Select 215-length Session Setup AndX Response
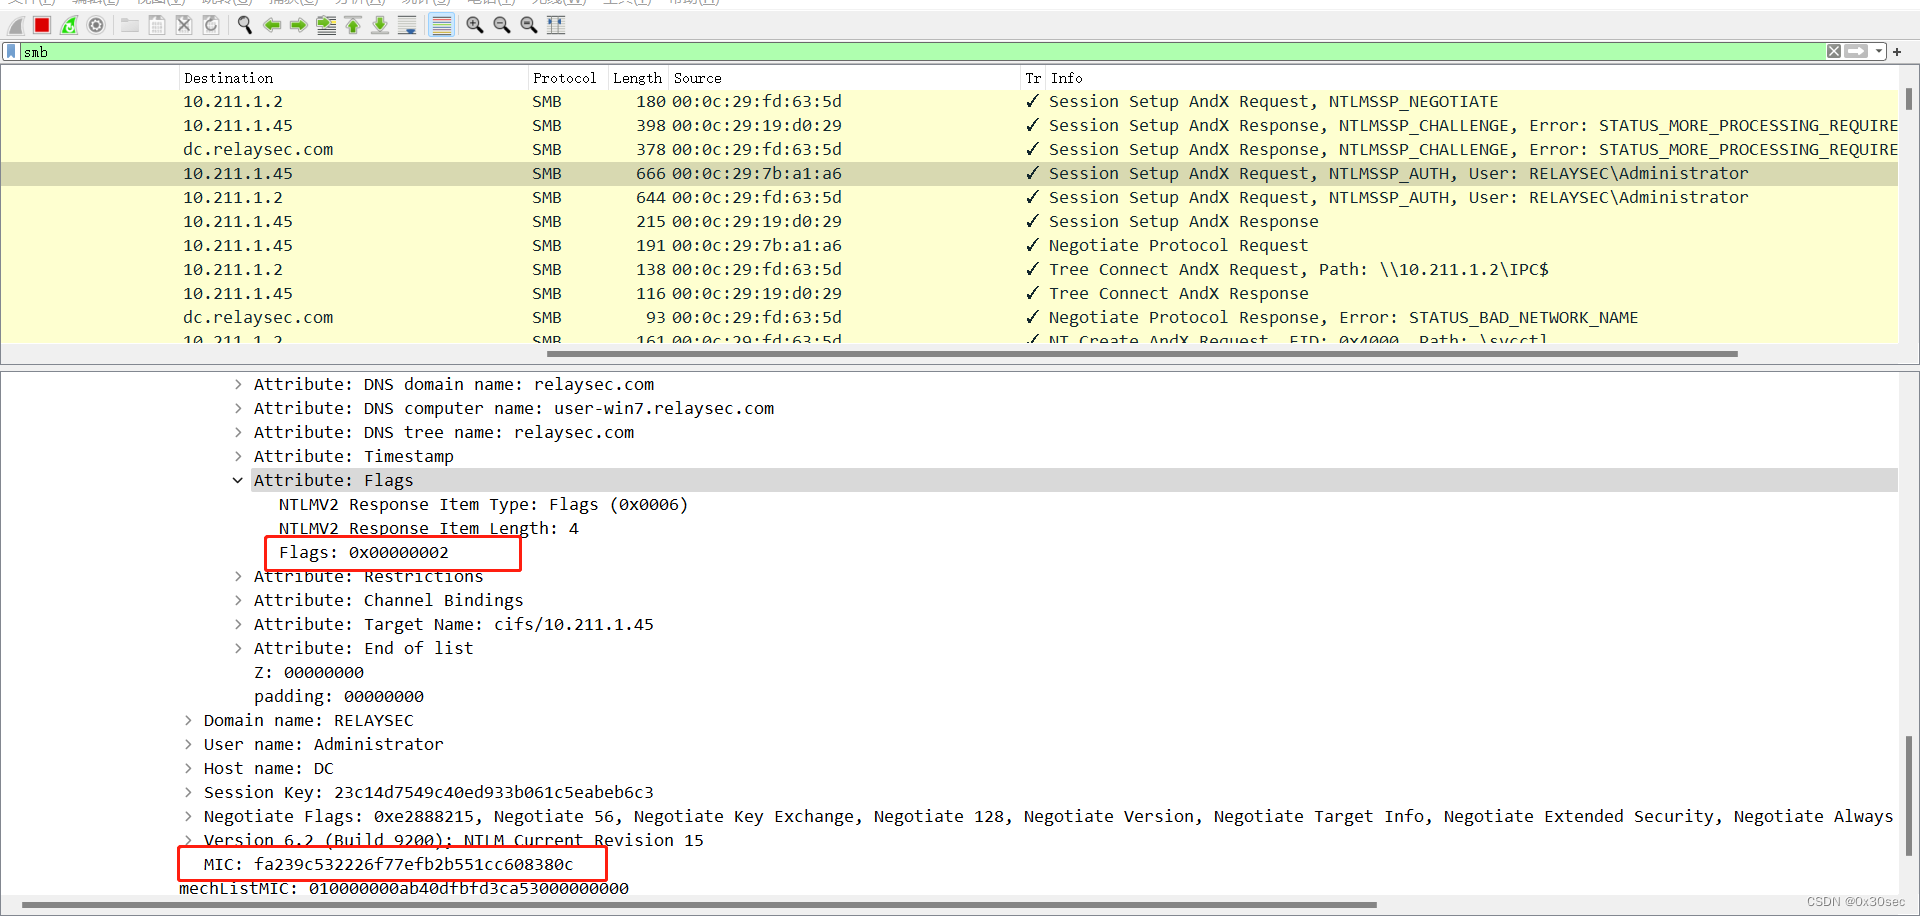1920x916 pixels. click(x=949, y=221)
